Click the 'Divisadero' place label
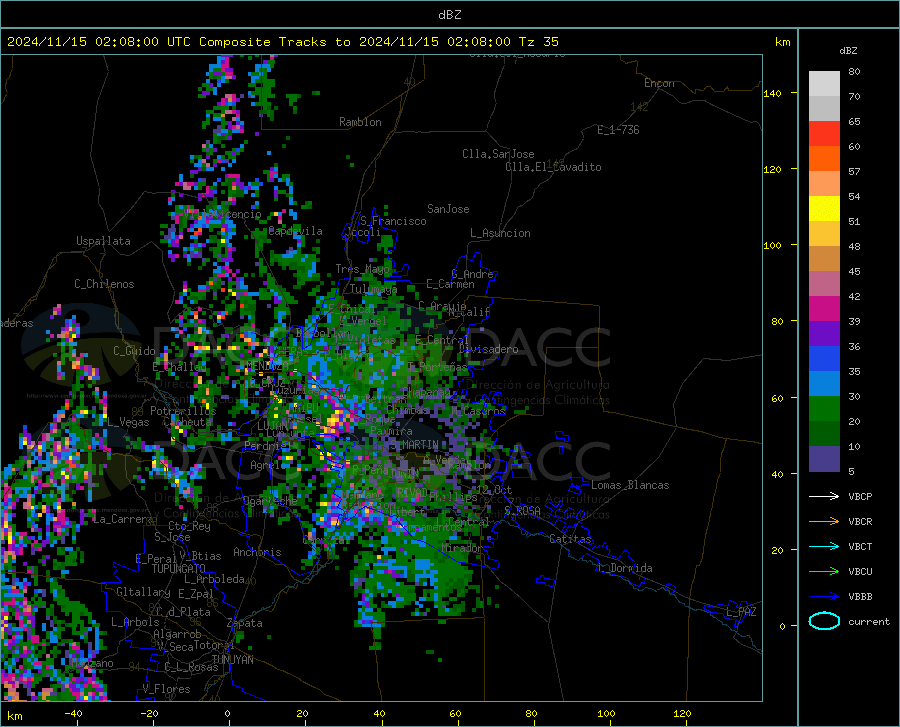Image resolution: width=900 pixels, height=727 pixels. [488, 349]
